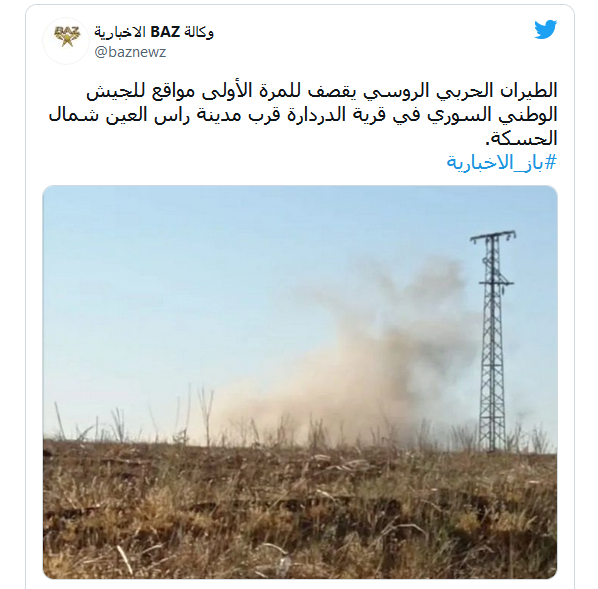Image resolution: width=598 pixels, height=589 pixels.
Task: Open the attached smoke photo
Action: (300, 382)
